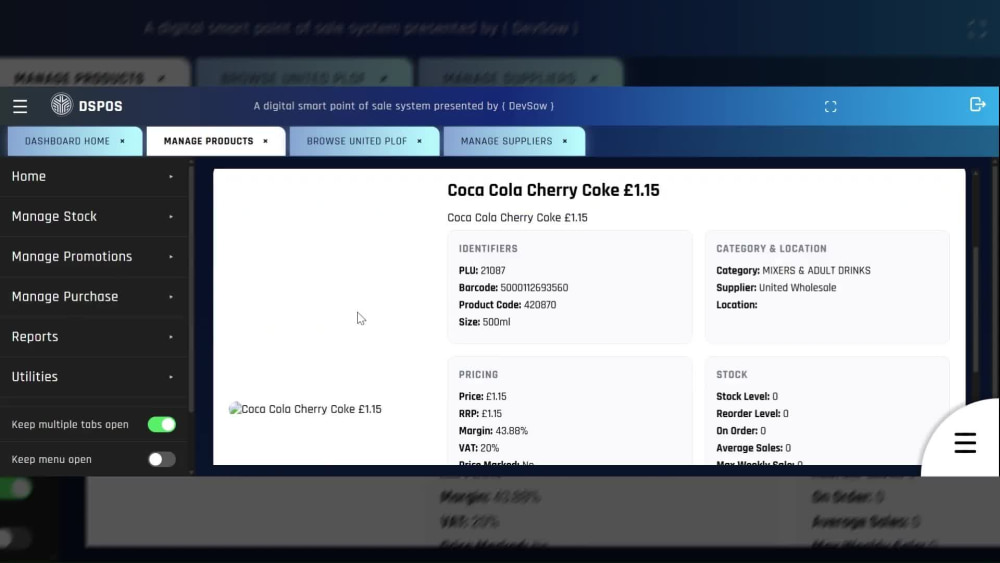Viewport: 1000px width, 563px height.
Task: Open the hamburger menu in header
Action: point(20,106)
